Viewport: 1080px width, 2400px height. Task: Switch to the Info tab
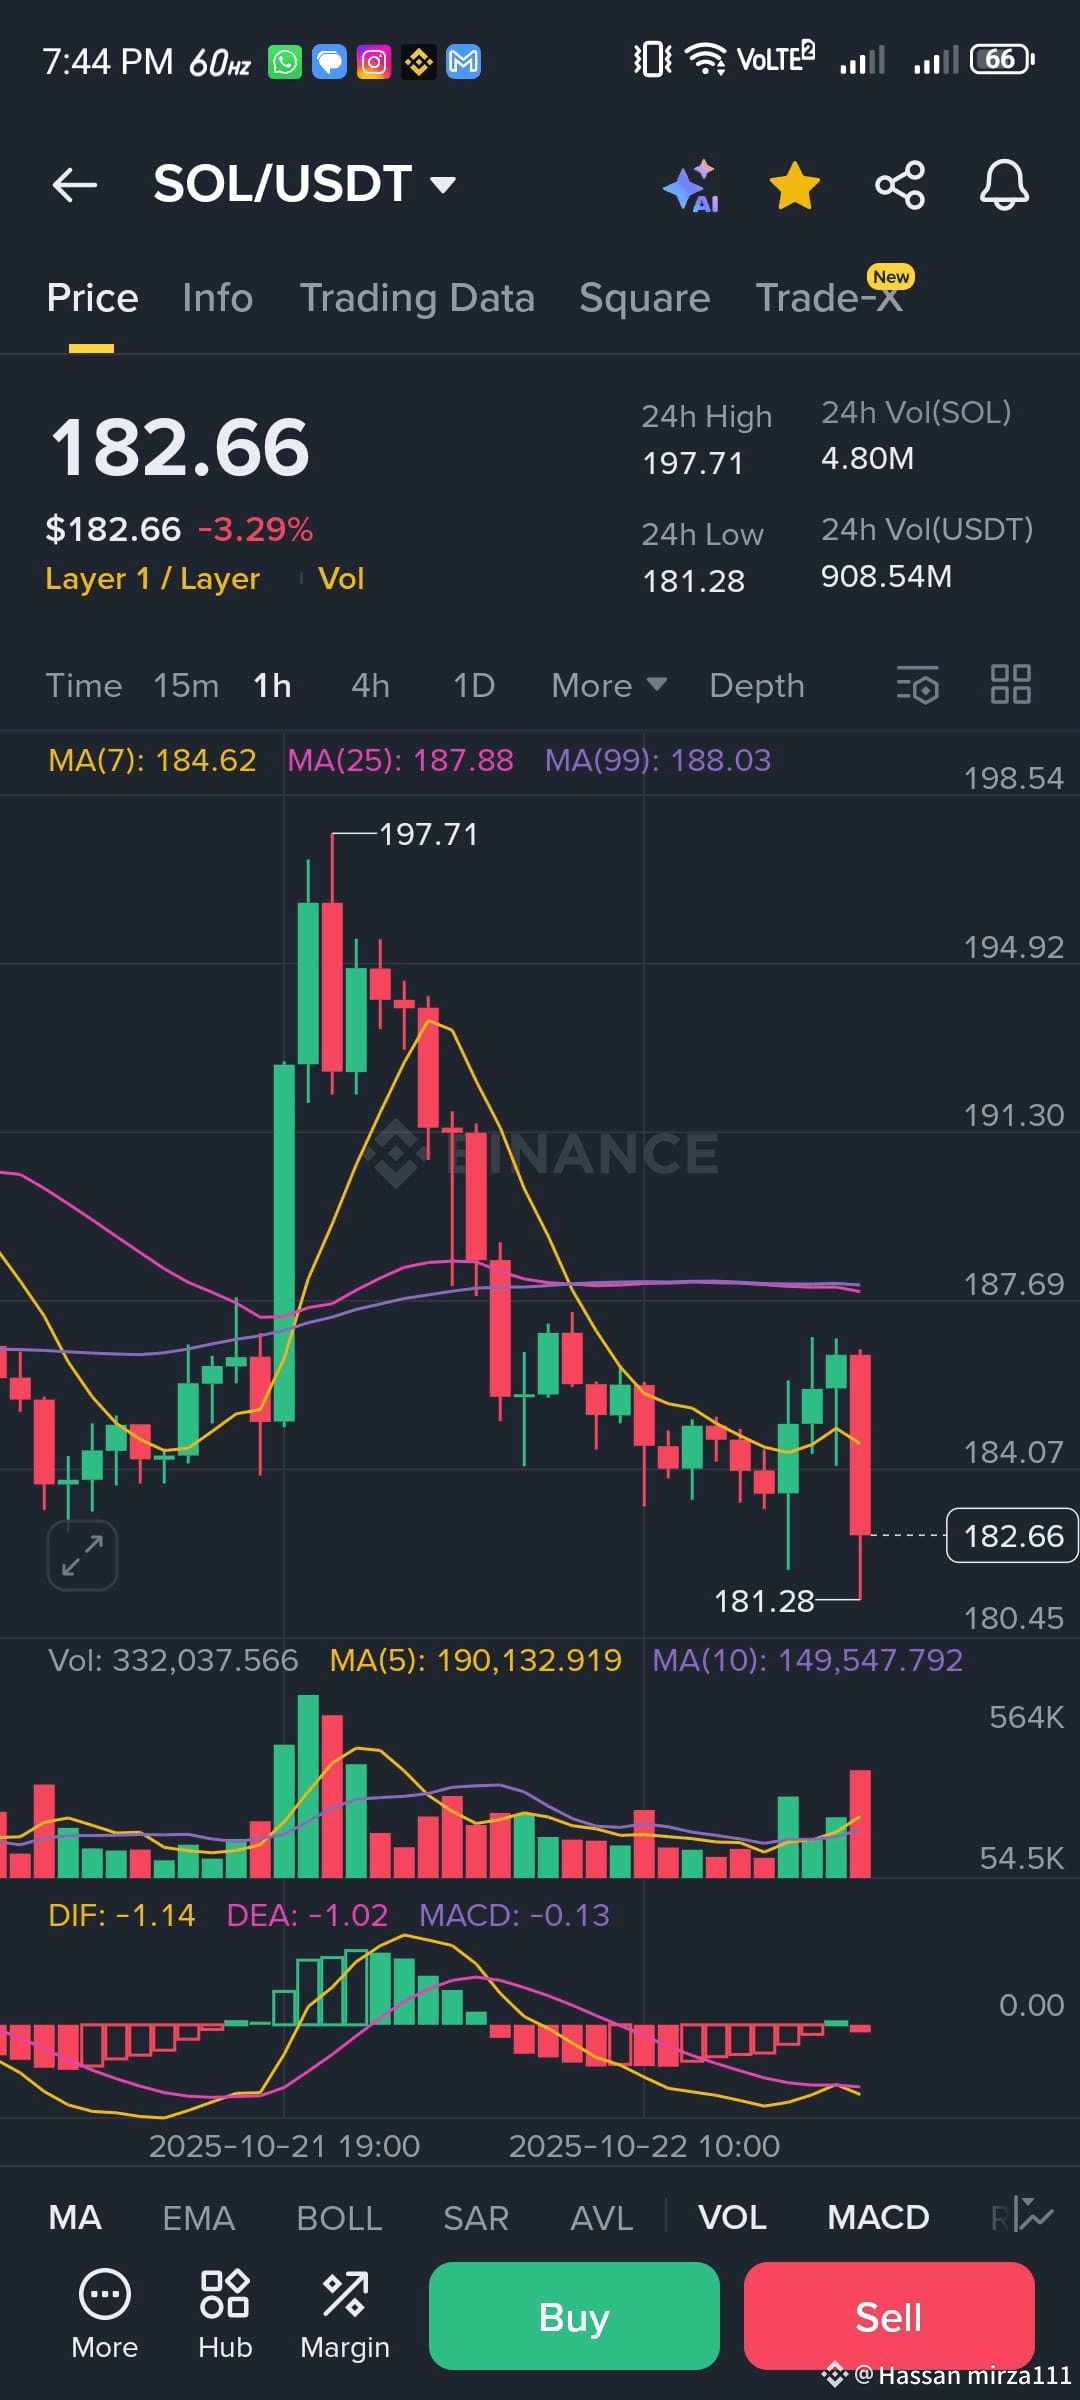(218, 298)
